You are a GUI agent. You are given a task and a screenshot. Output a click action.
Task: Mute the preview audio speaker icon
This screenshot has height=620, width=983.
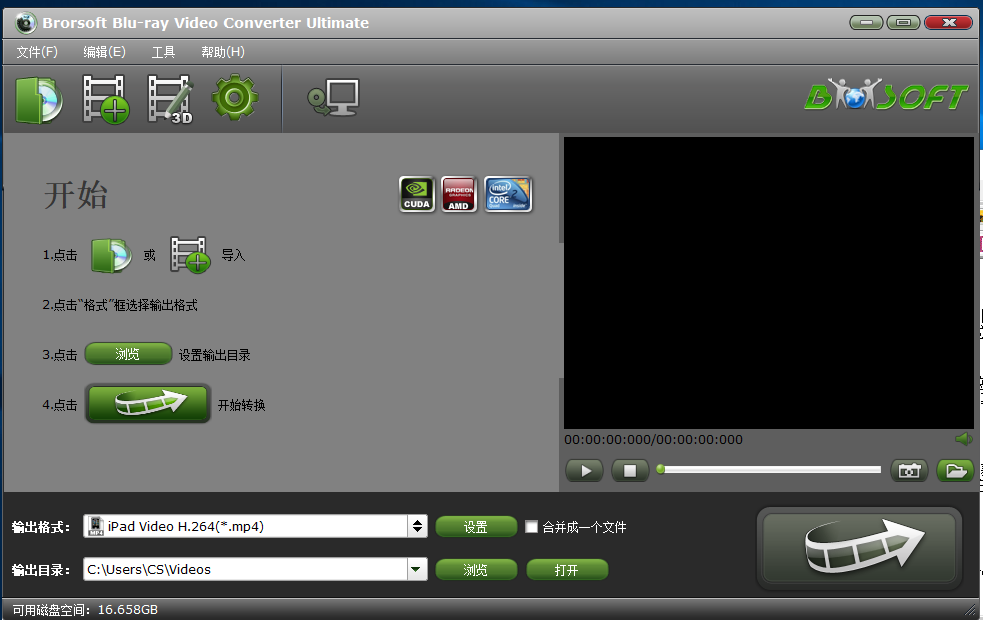963,439
